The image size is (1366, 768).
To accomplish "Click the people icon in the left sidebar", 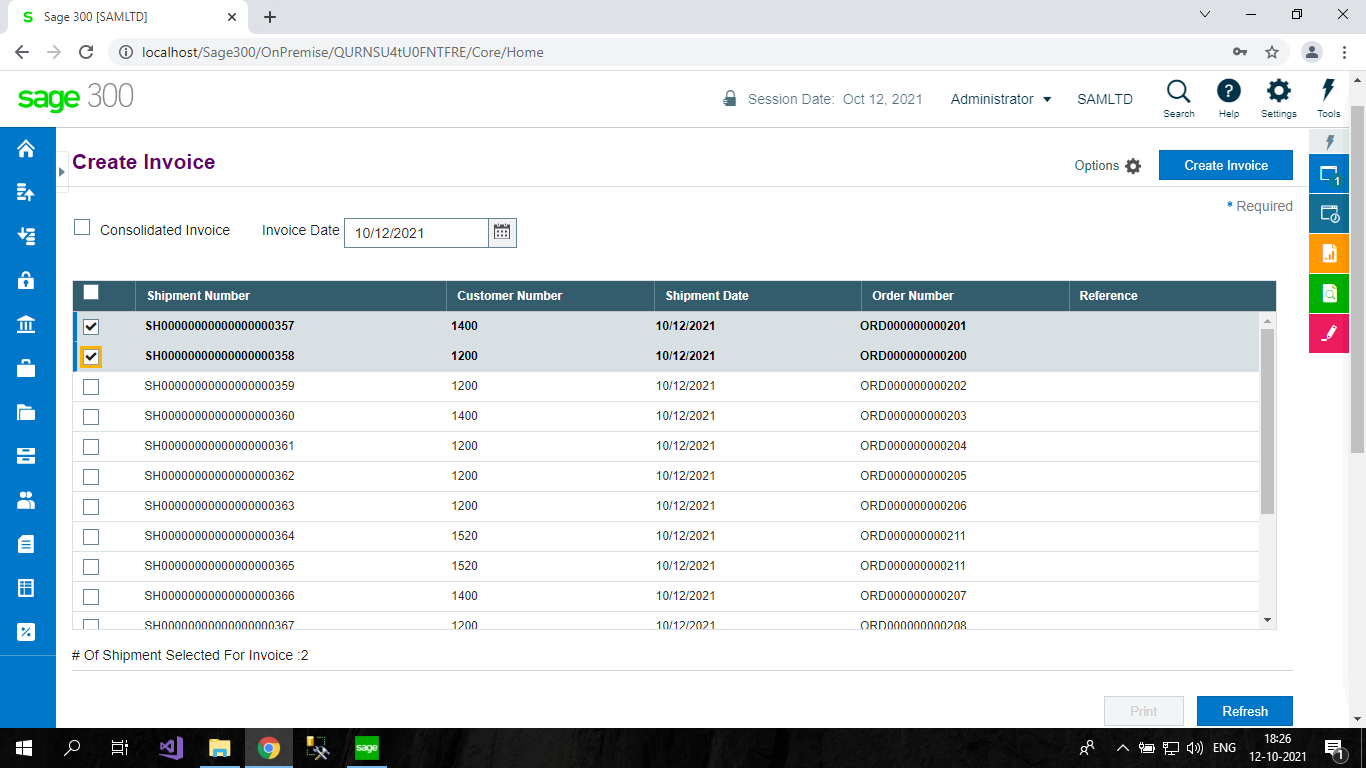I will coord(25,499).
